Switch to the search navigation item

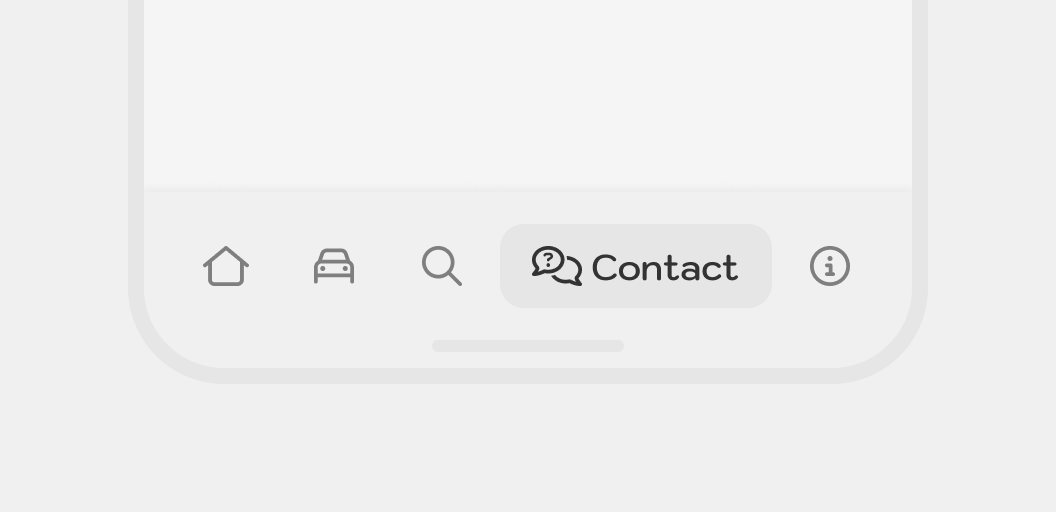click(442, 266)
